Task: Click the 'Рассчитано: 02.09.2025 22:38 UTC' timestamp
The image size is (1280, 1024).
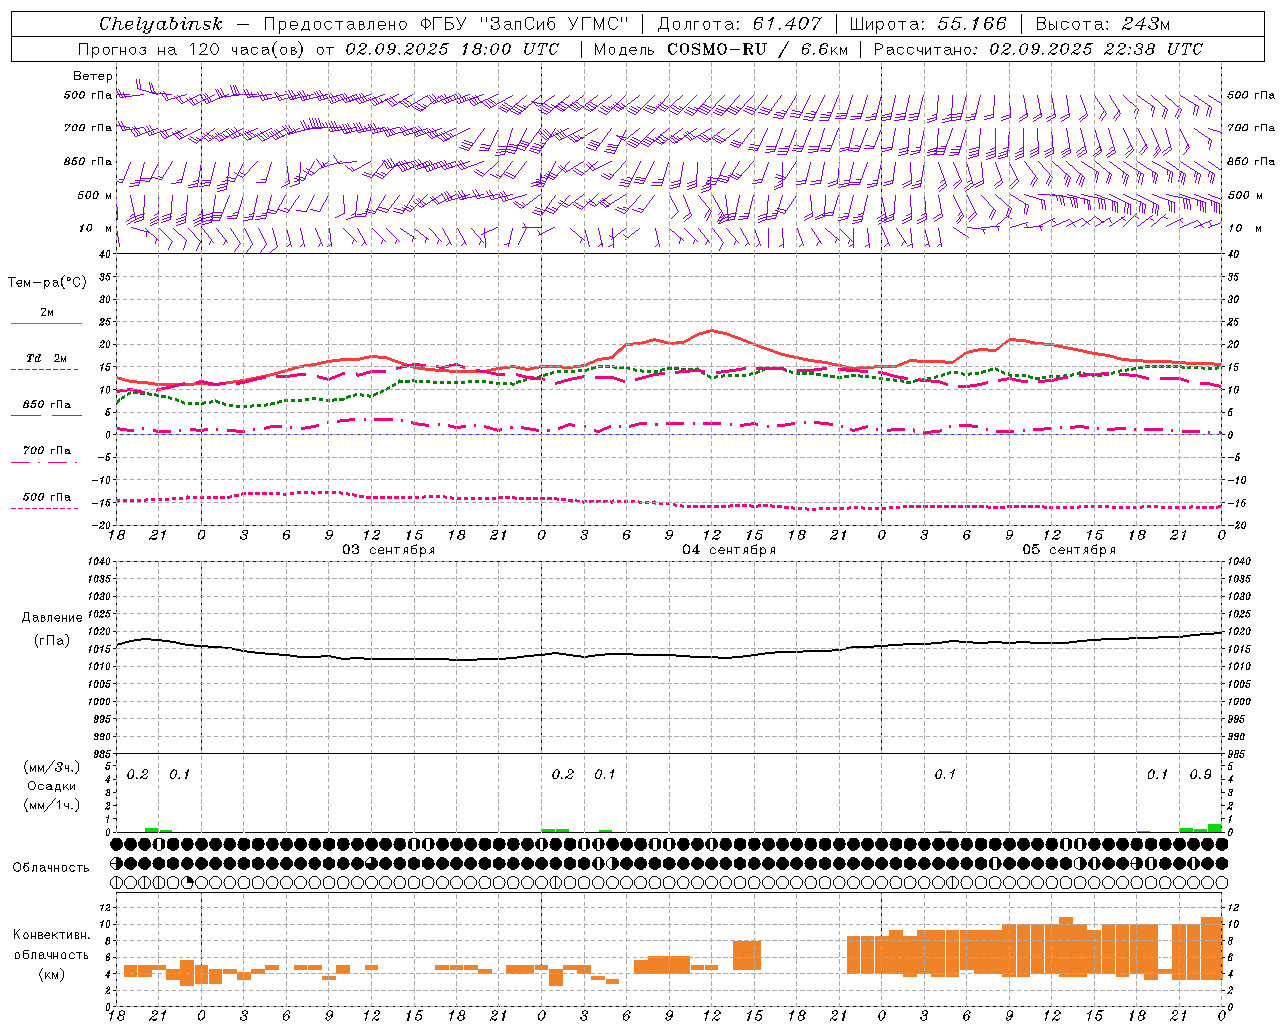Action: 1038,49
